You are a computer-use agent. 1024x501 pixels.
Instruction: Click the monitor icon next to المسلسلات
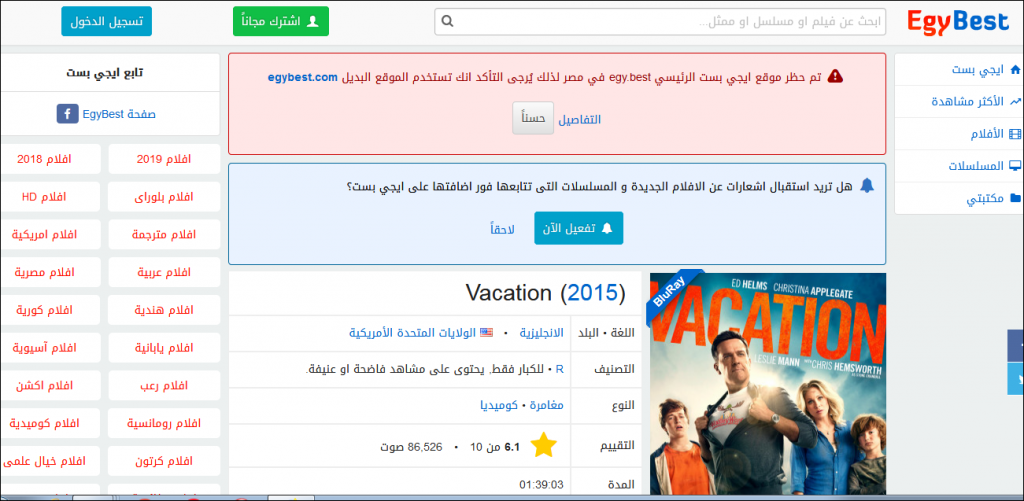tap(1014, 166)
